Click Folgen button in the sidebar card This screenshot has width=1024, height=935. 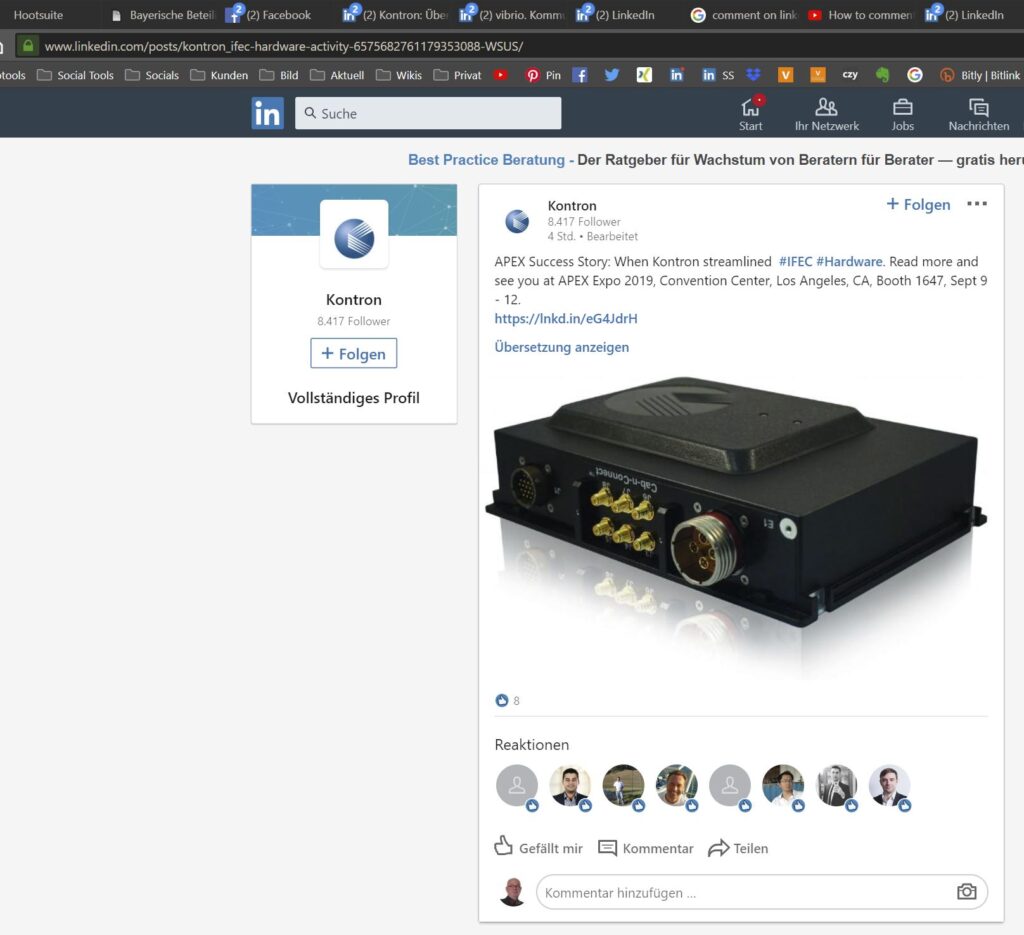[x=353, y=353]
